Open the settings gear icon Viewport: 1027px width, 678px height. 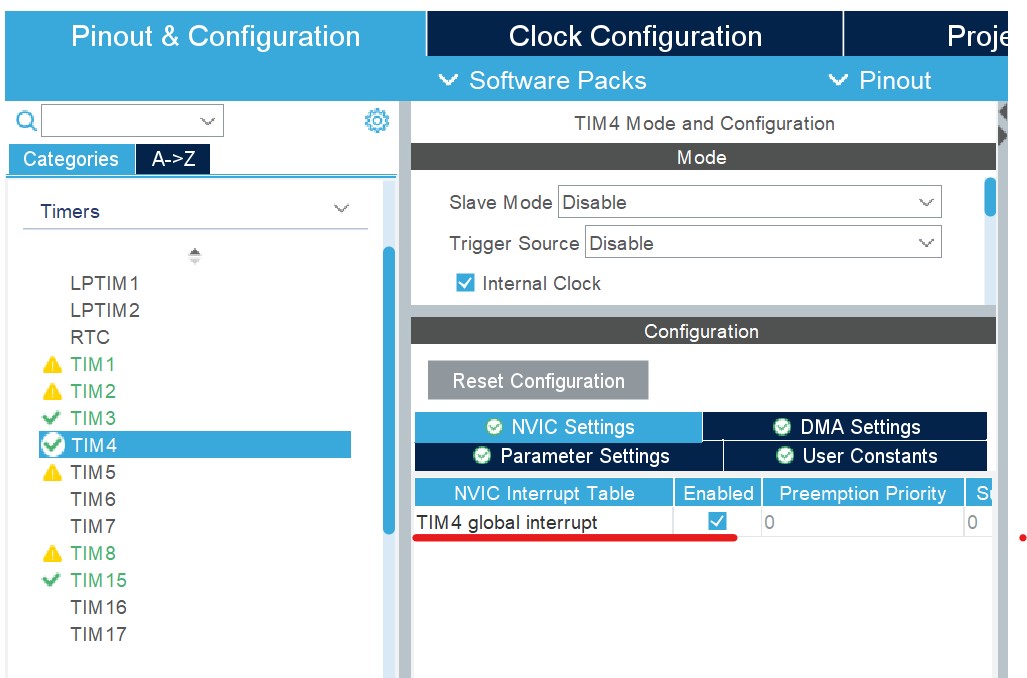pos(377,119)
